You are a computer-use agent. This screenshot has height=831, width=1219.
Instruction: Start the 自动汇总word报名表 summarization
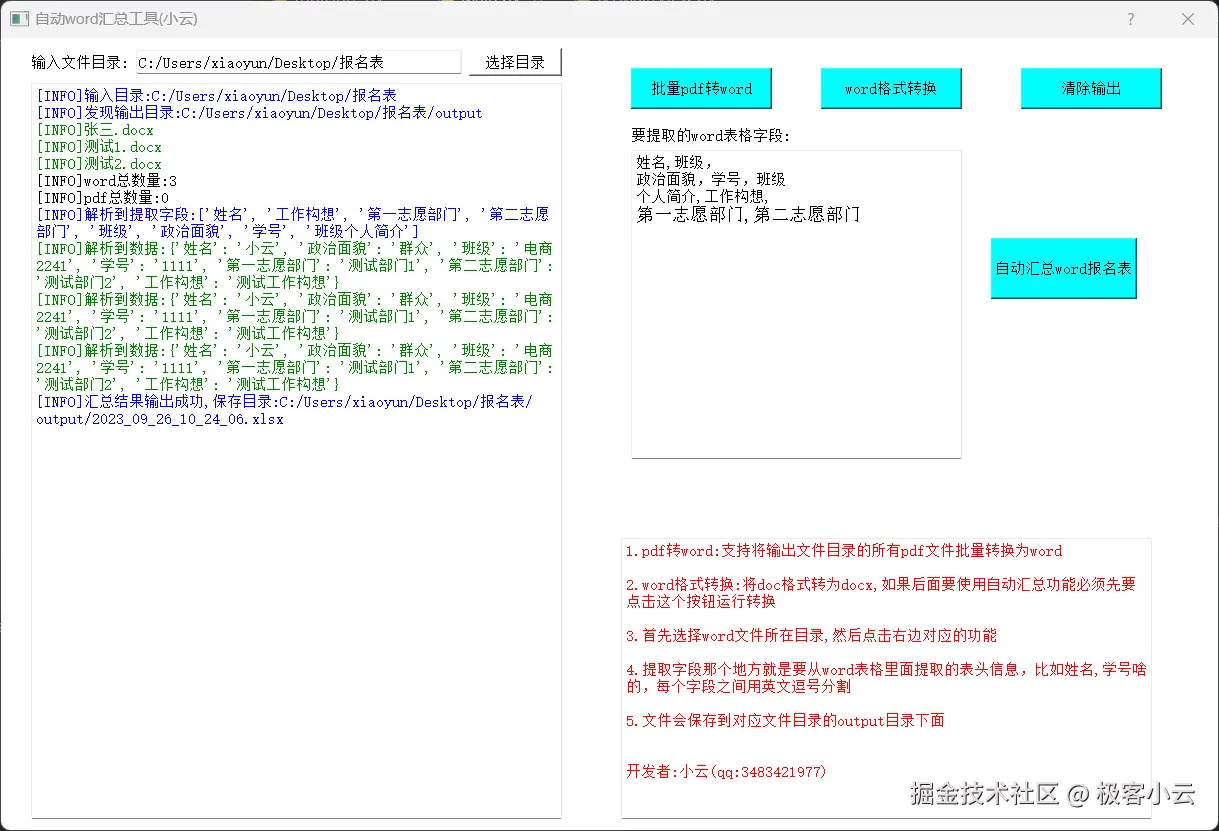tap(1063, 267)
